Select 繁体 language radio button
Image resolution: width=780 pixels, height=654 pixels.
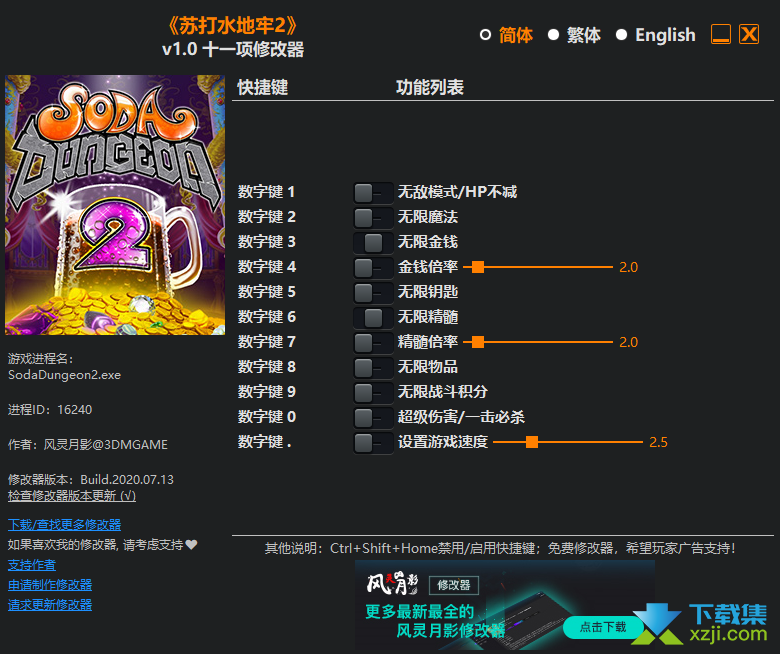[553, 35]
